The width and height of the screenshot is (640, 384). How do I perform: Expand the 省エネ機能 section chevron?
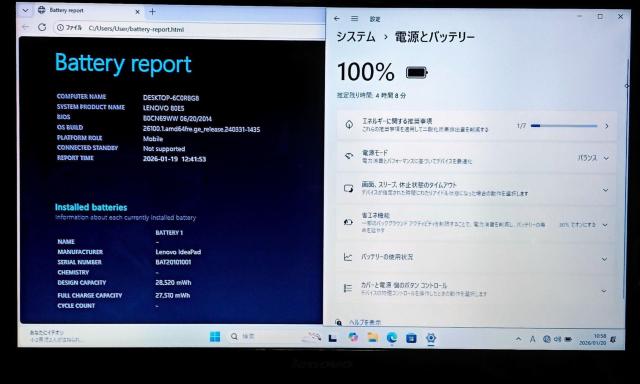pyautogui.click(x=605, y=225)
